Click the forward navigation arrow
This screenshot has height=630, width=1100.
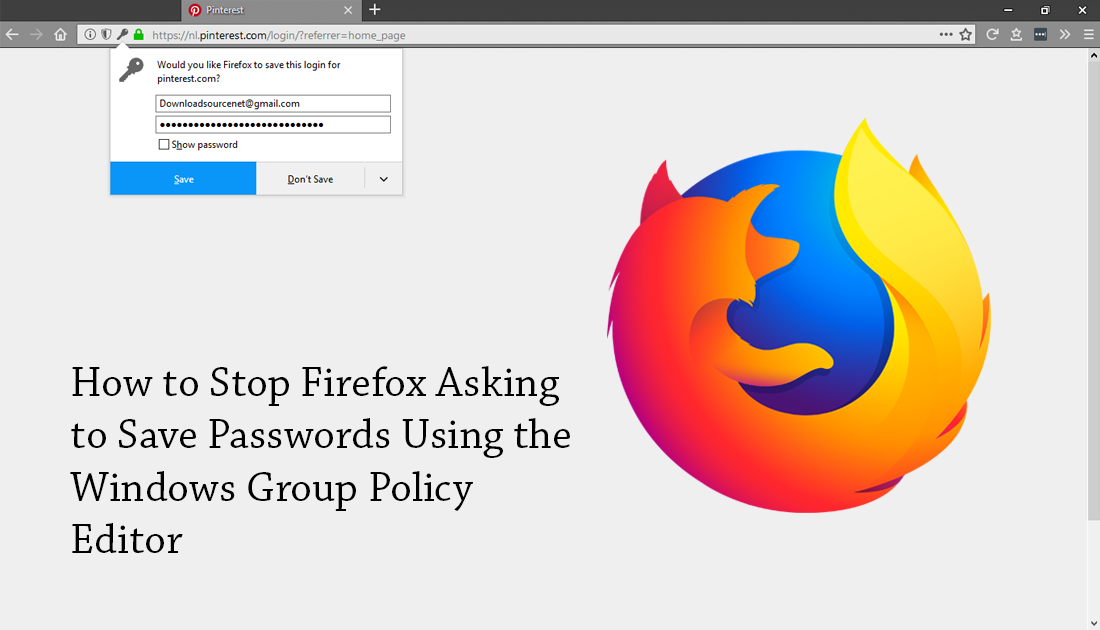pyautogui.click(x=36, y=34)
